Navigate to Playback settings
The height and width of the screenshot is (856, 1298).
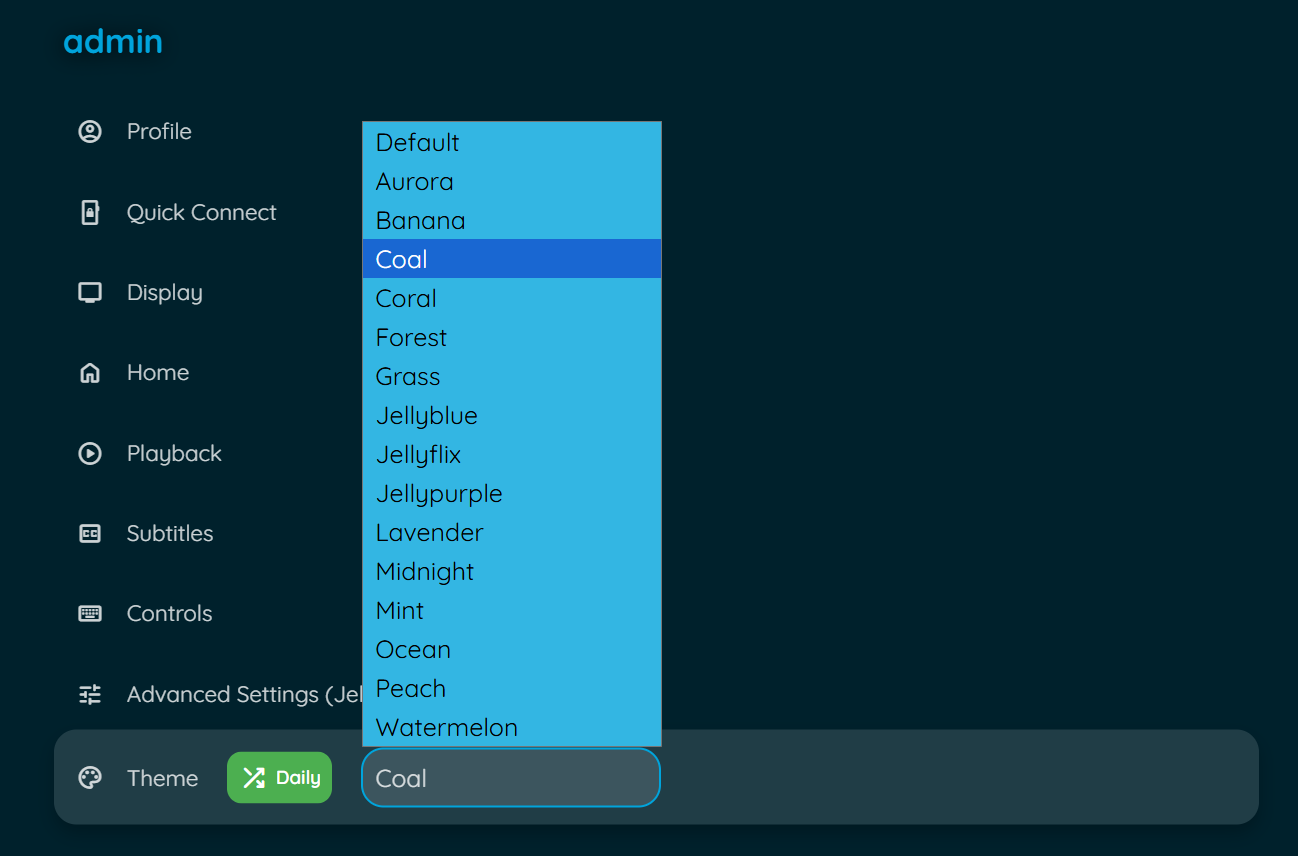173,453
